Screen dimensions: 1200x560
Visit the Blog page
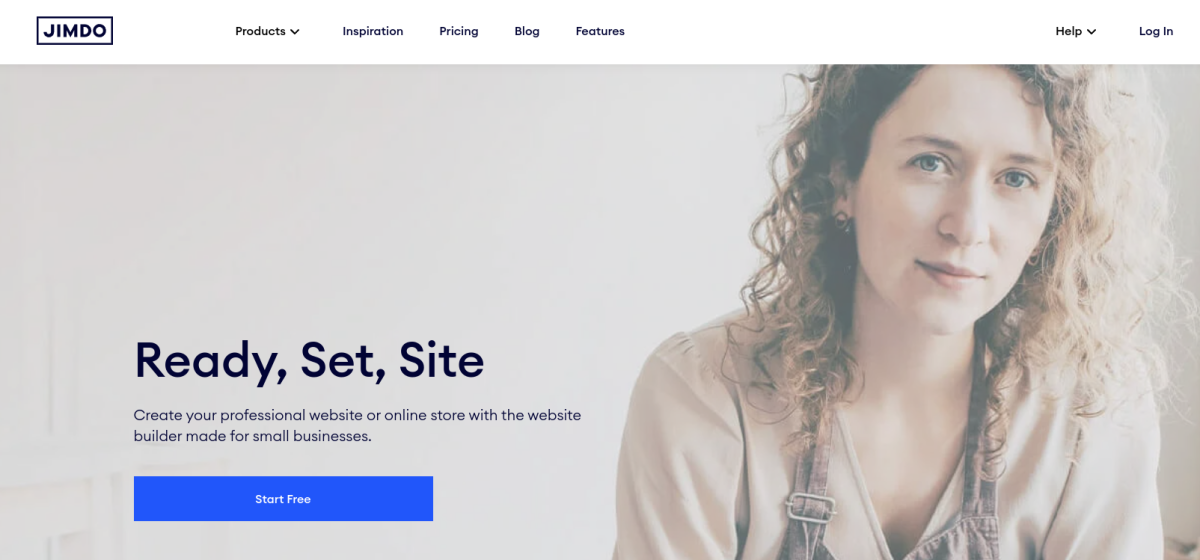click(527, 31)
